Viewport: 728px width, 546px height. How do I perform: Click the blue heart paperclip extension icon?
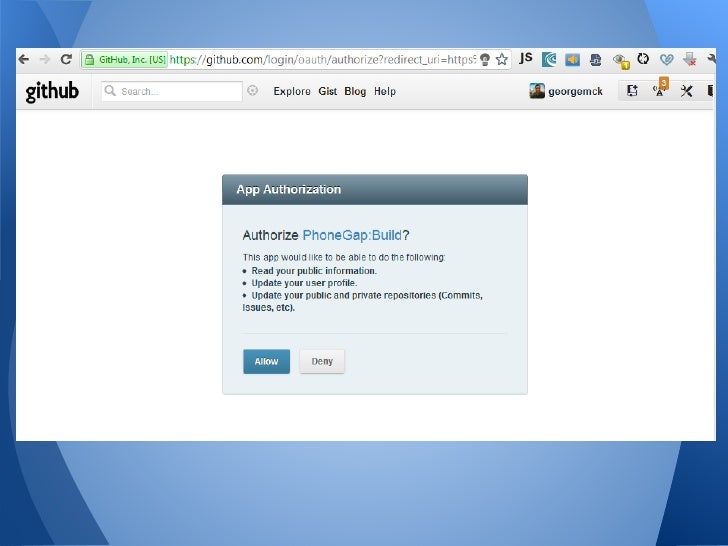[666, 59]
